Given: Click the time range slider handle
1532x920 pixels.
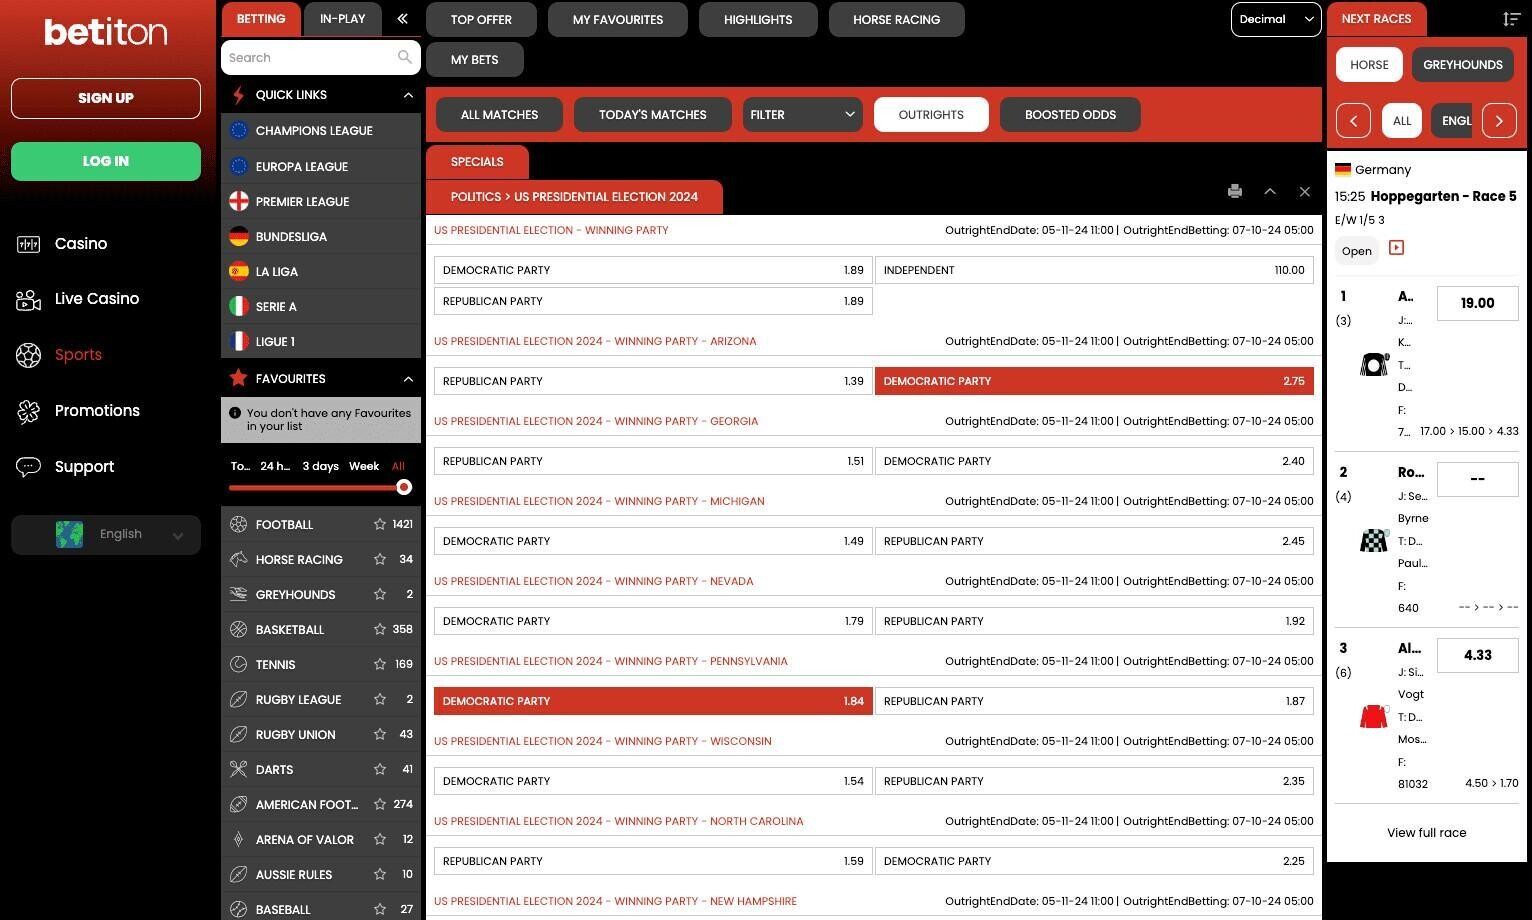Looking at the screenshot, I should coord(403,487).
